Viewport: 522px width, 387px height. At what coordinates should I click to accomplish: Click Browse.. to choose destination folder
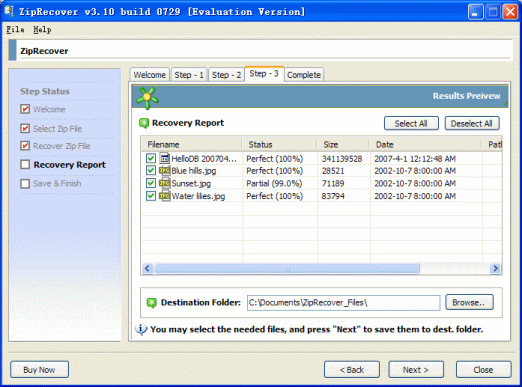pyautogui.click(x=469, y=302)
